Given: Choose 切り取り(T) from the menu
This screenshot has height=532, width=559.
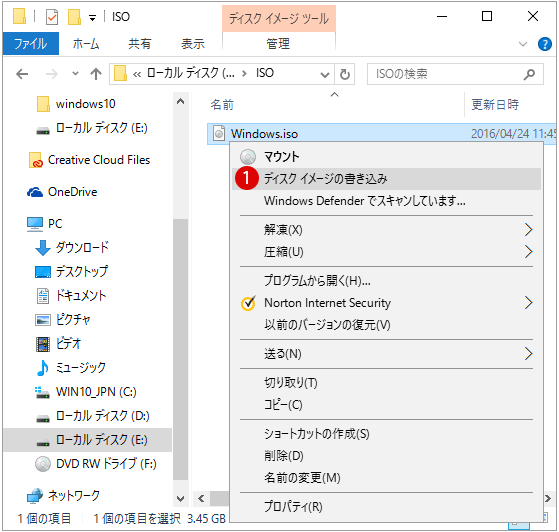Looking at the screenshot, I should click(386, 383).
